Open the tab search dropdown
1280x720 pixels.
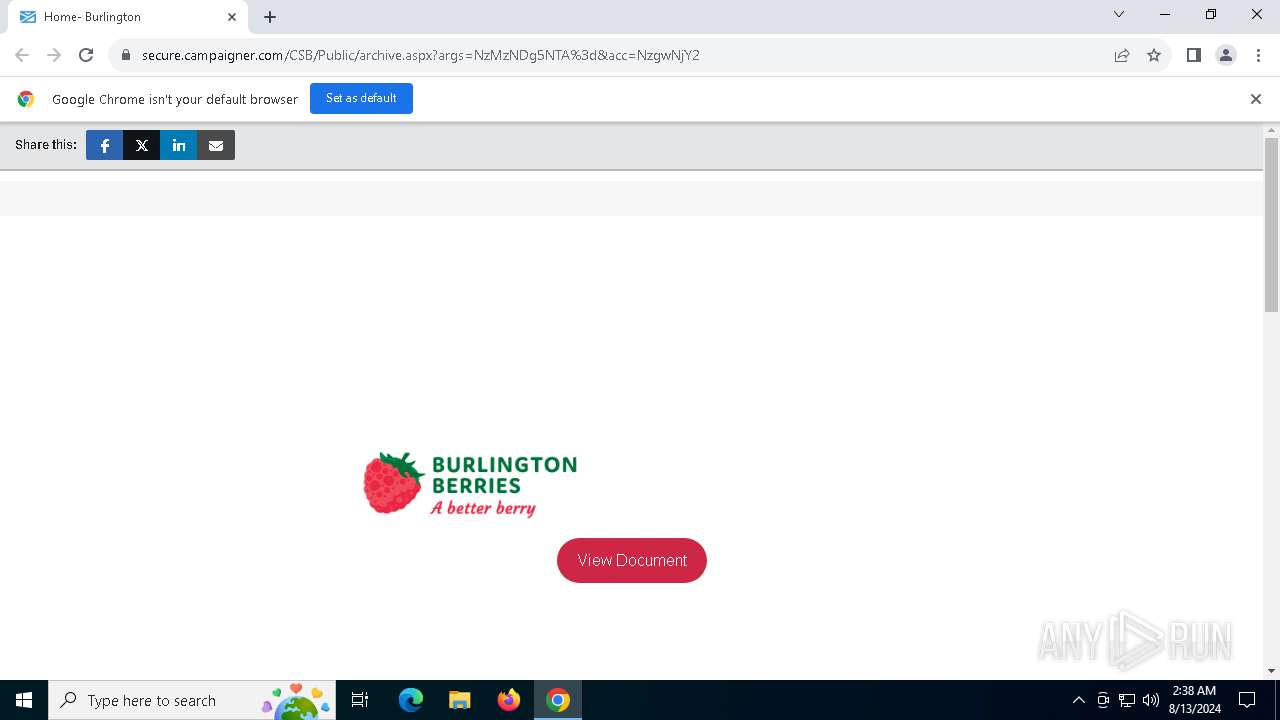[x=1119, y=14]
